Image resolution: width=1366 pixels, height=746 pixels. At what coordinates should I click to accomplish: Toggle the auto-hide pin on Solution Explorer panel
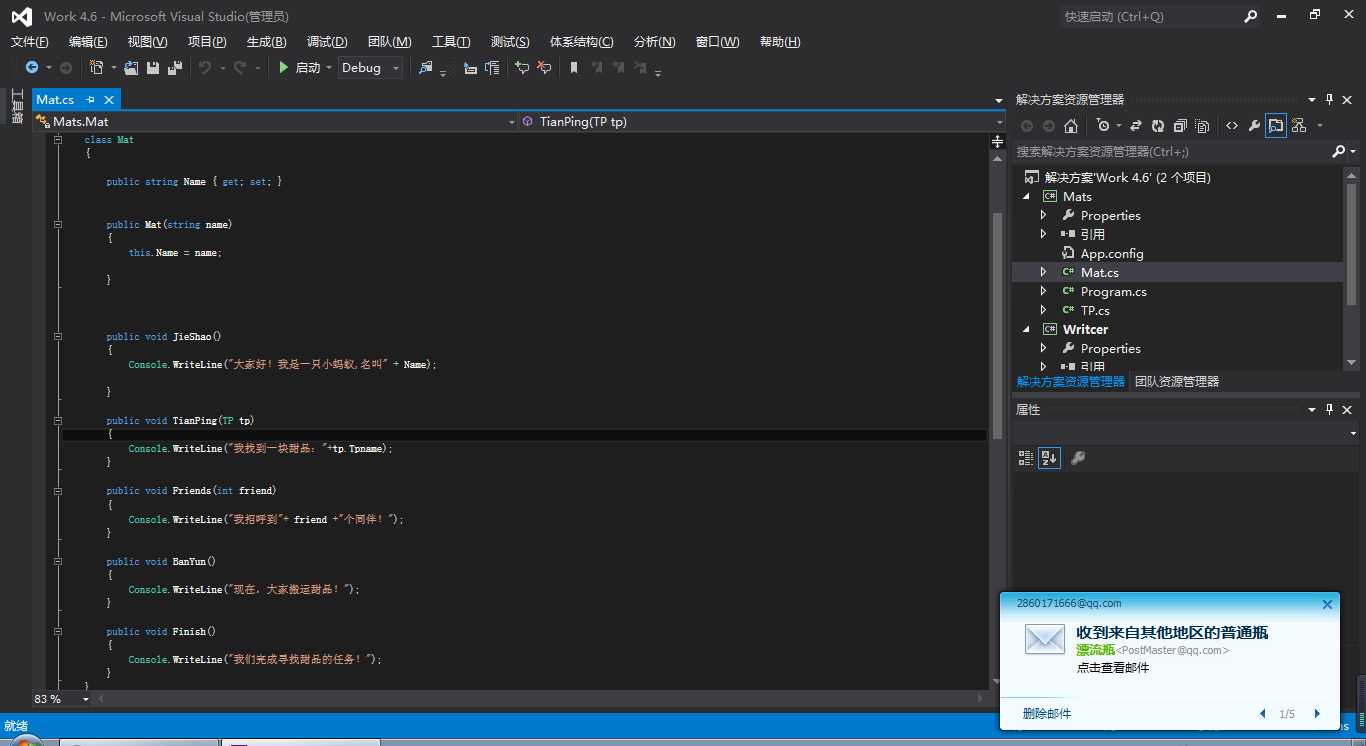(x=1329, y=99)
